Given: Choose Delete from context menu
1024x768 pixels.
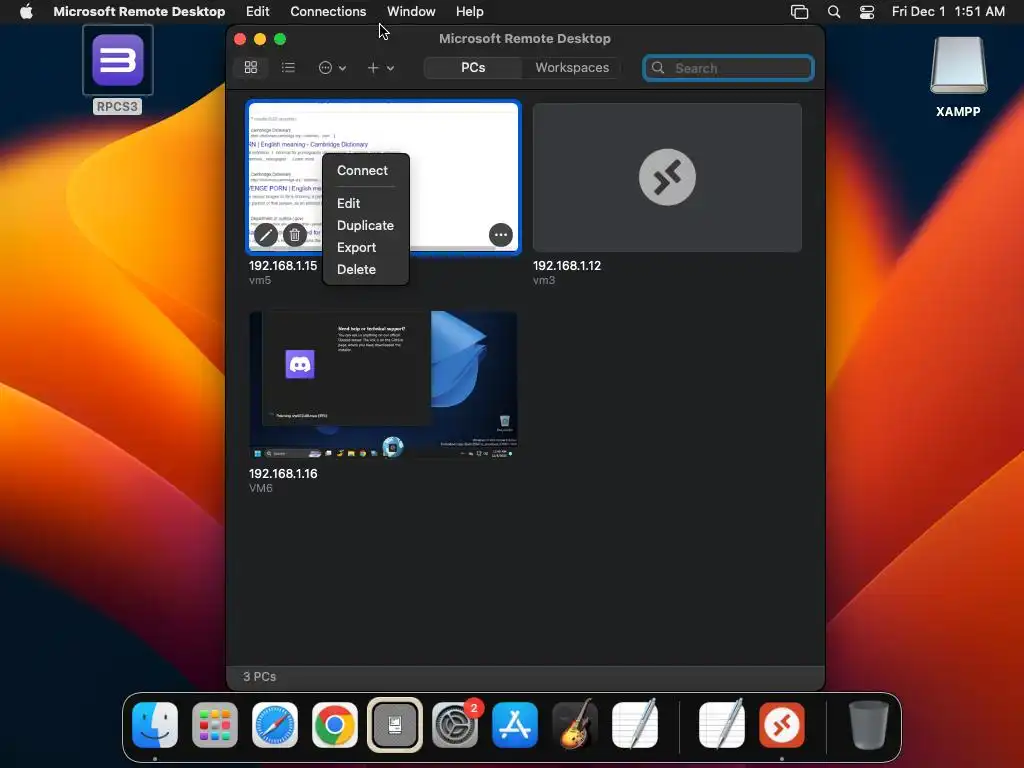Looking at the screenshot, I should tap(357, 269).
